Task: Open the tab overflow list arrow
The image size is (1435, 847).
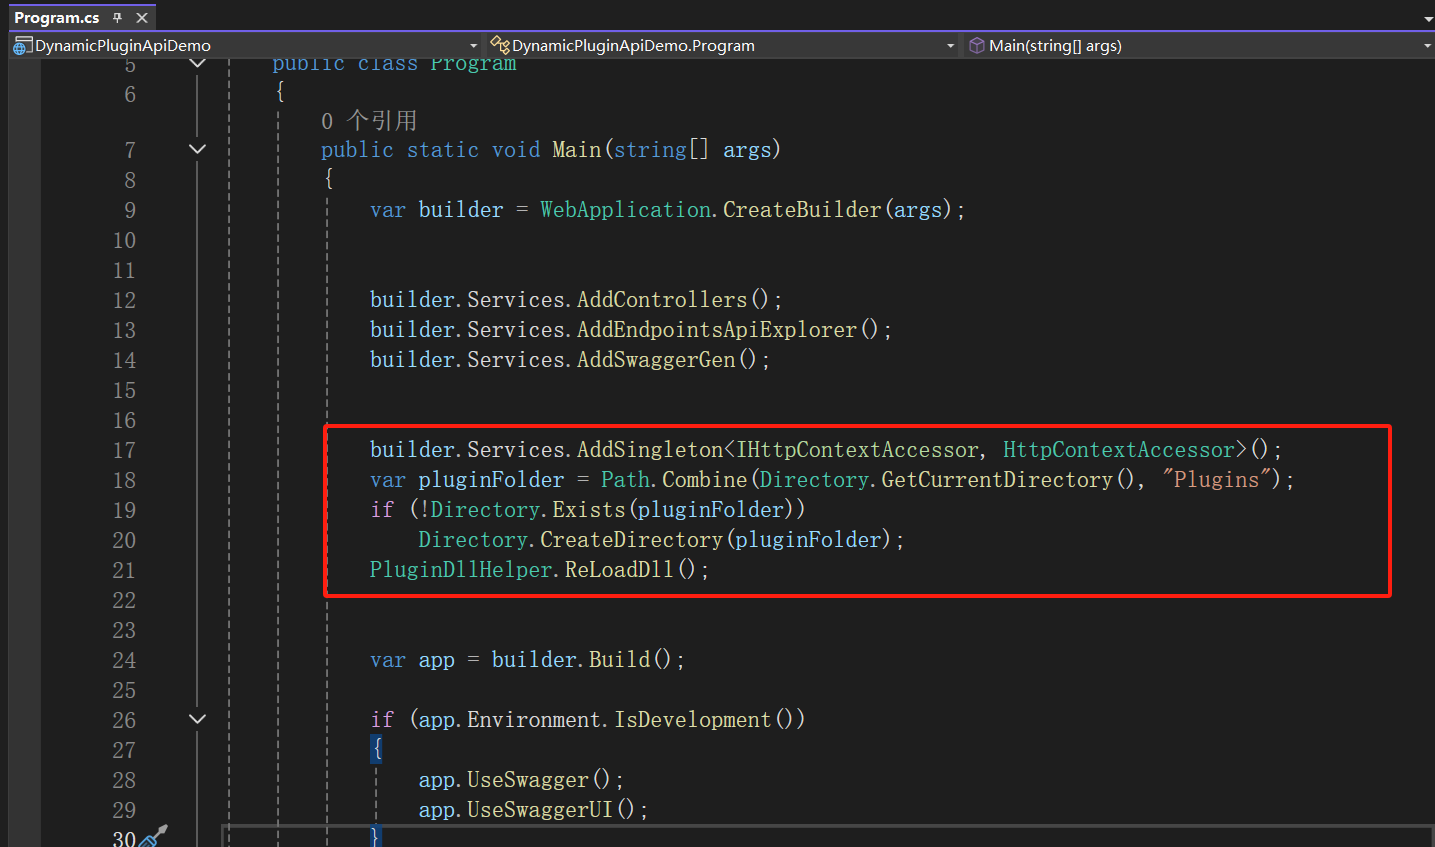Action: (1427, 19)
